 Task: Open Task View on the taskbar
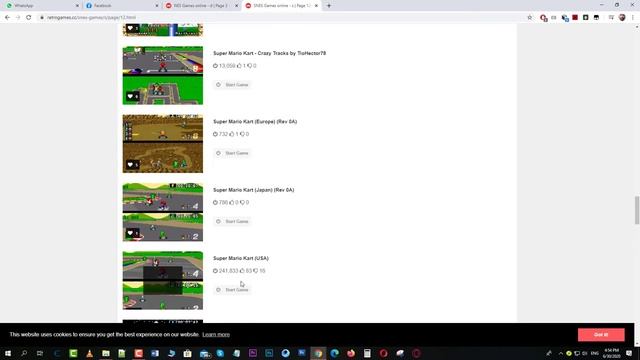[40, 353]
